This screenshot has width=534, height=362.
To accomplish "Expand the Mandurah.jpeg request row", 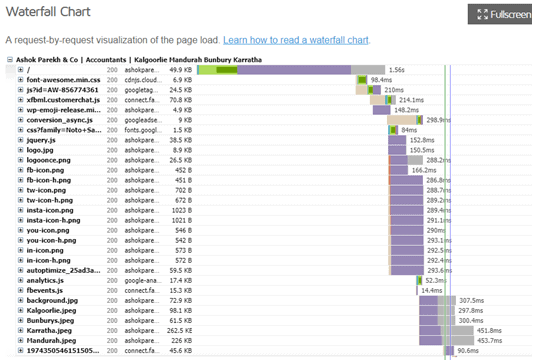I will [20, 341].
